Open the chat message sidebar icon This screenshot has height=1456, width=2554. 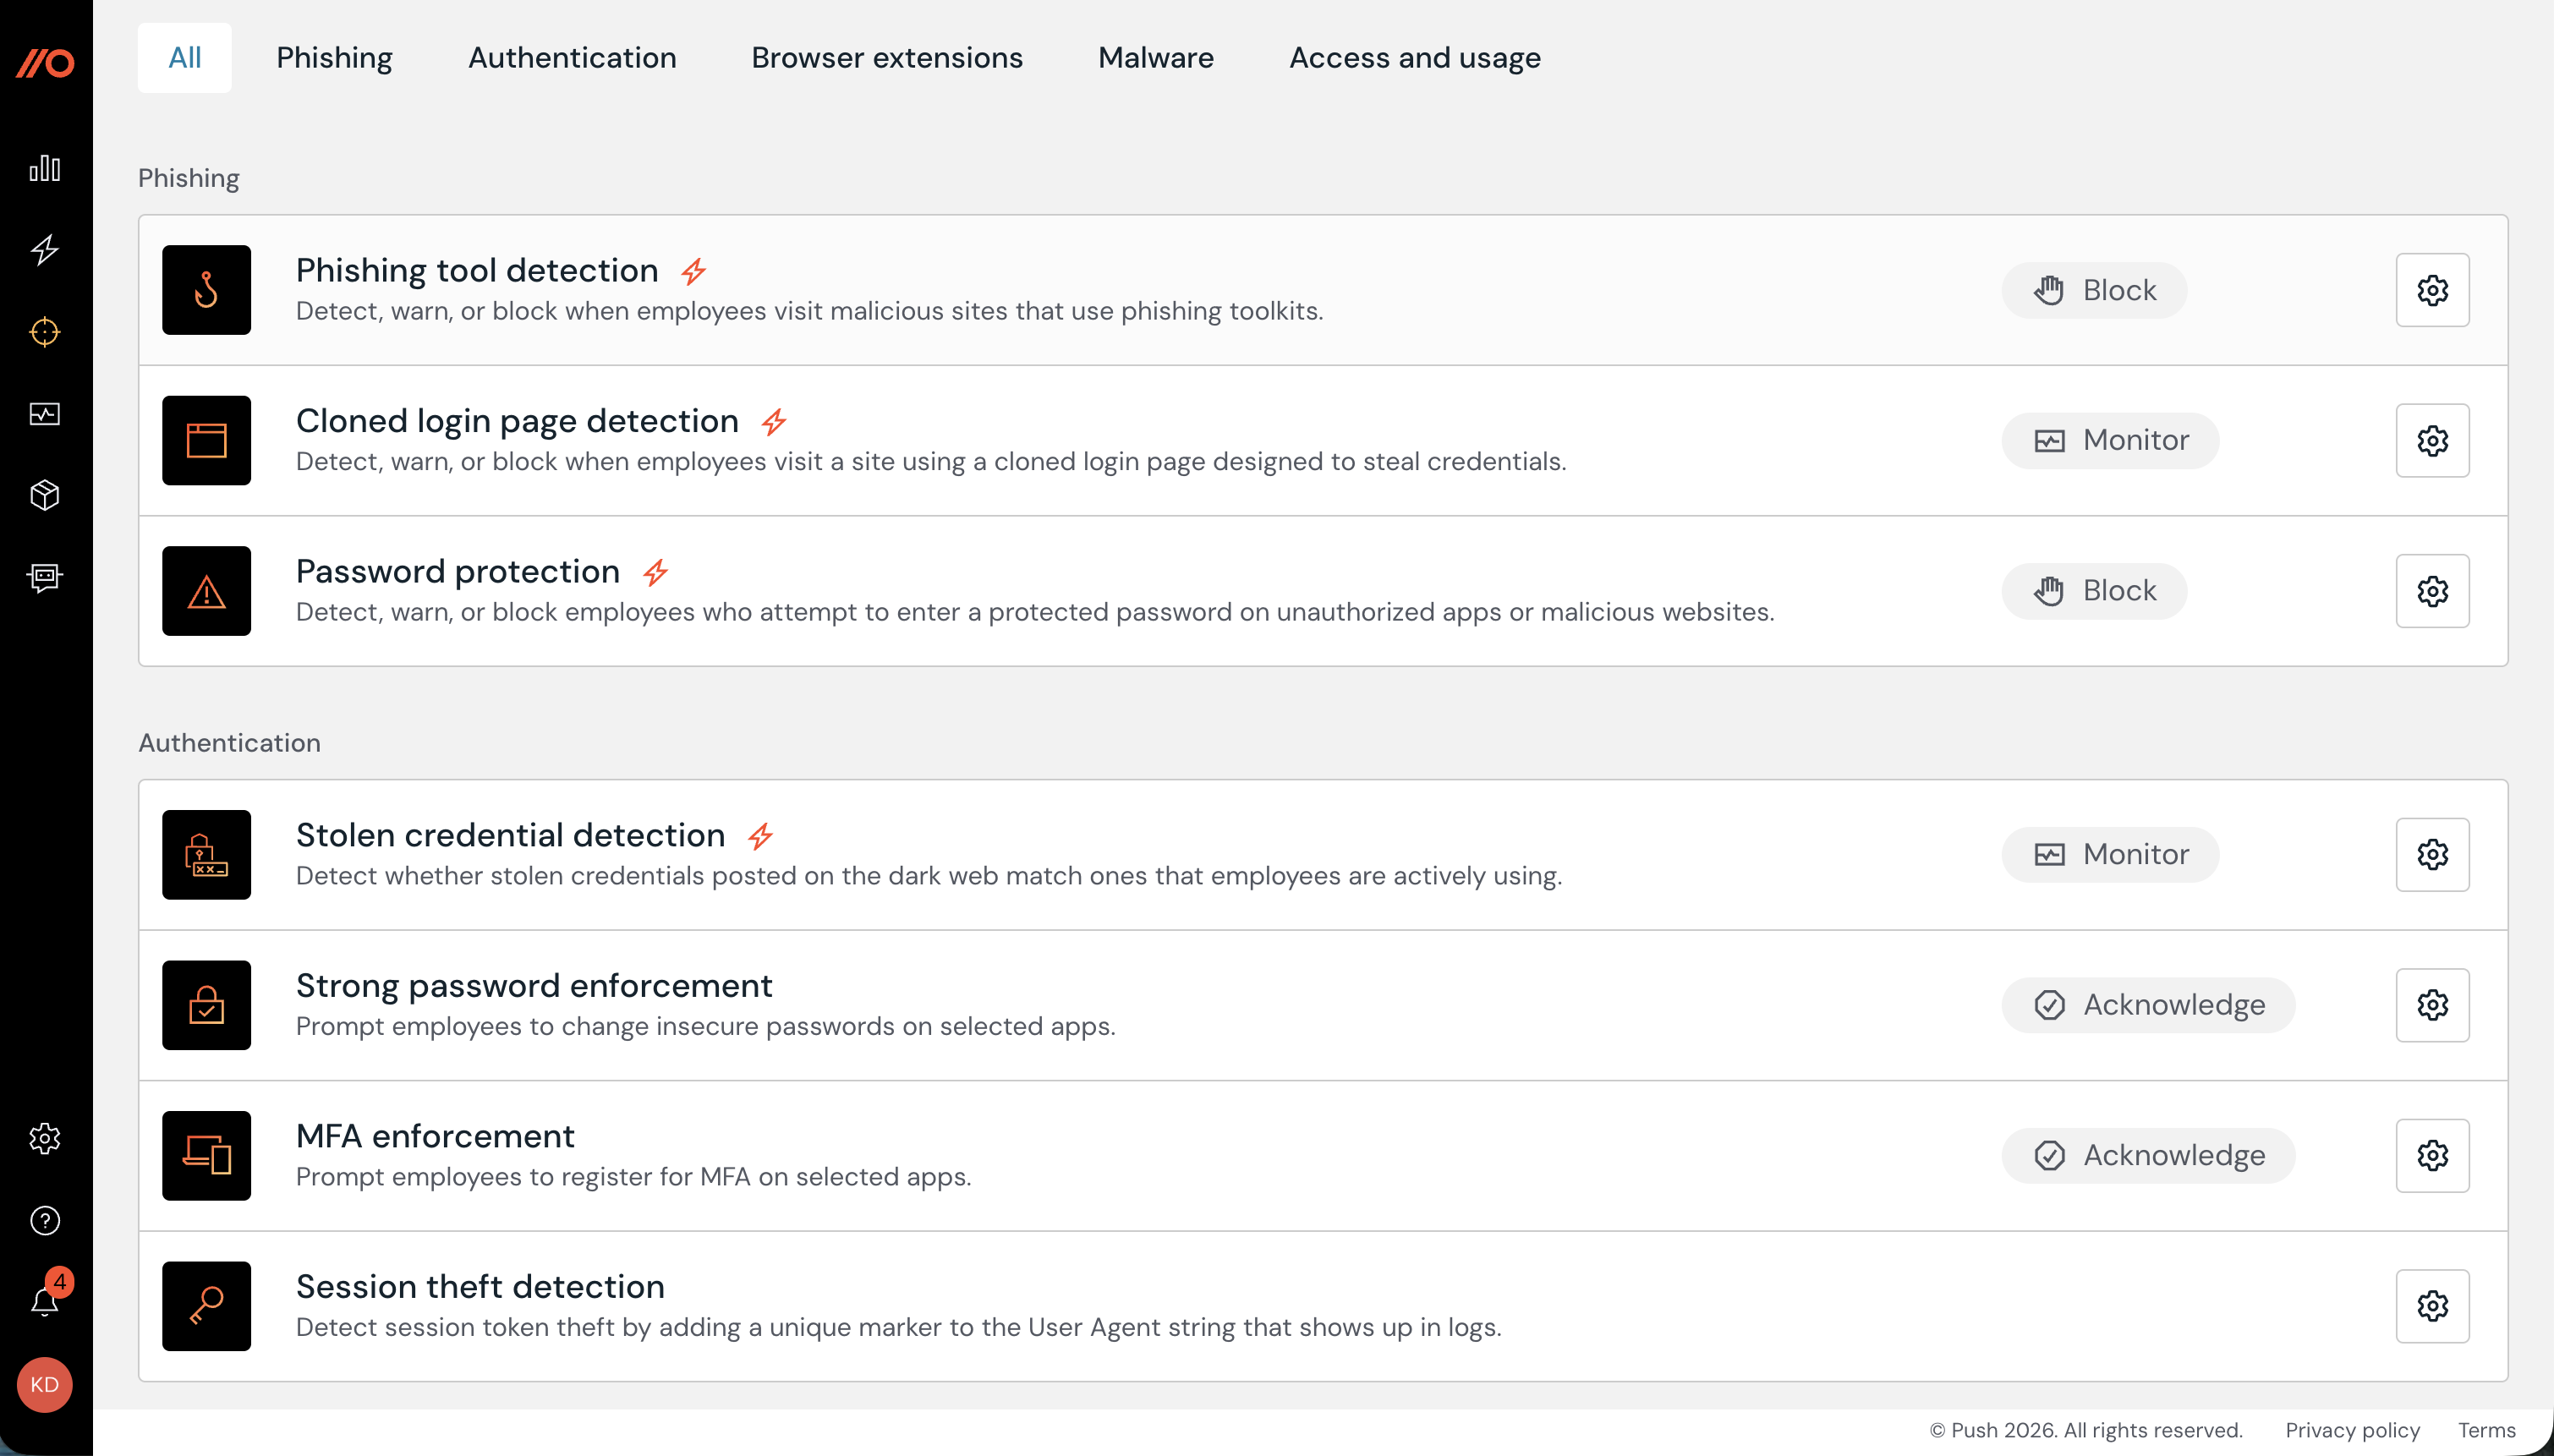coord(45,577)
